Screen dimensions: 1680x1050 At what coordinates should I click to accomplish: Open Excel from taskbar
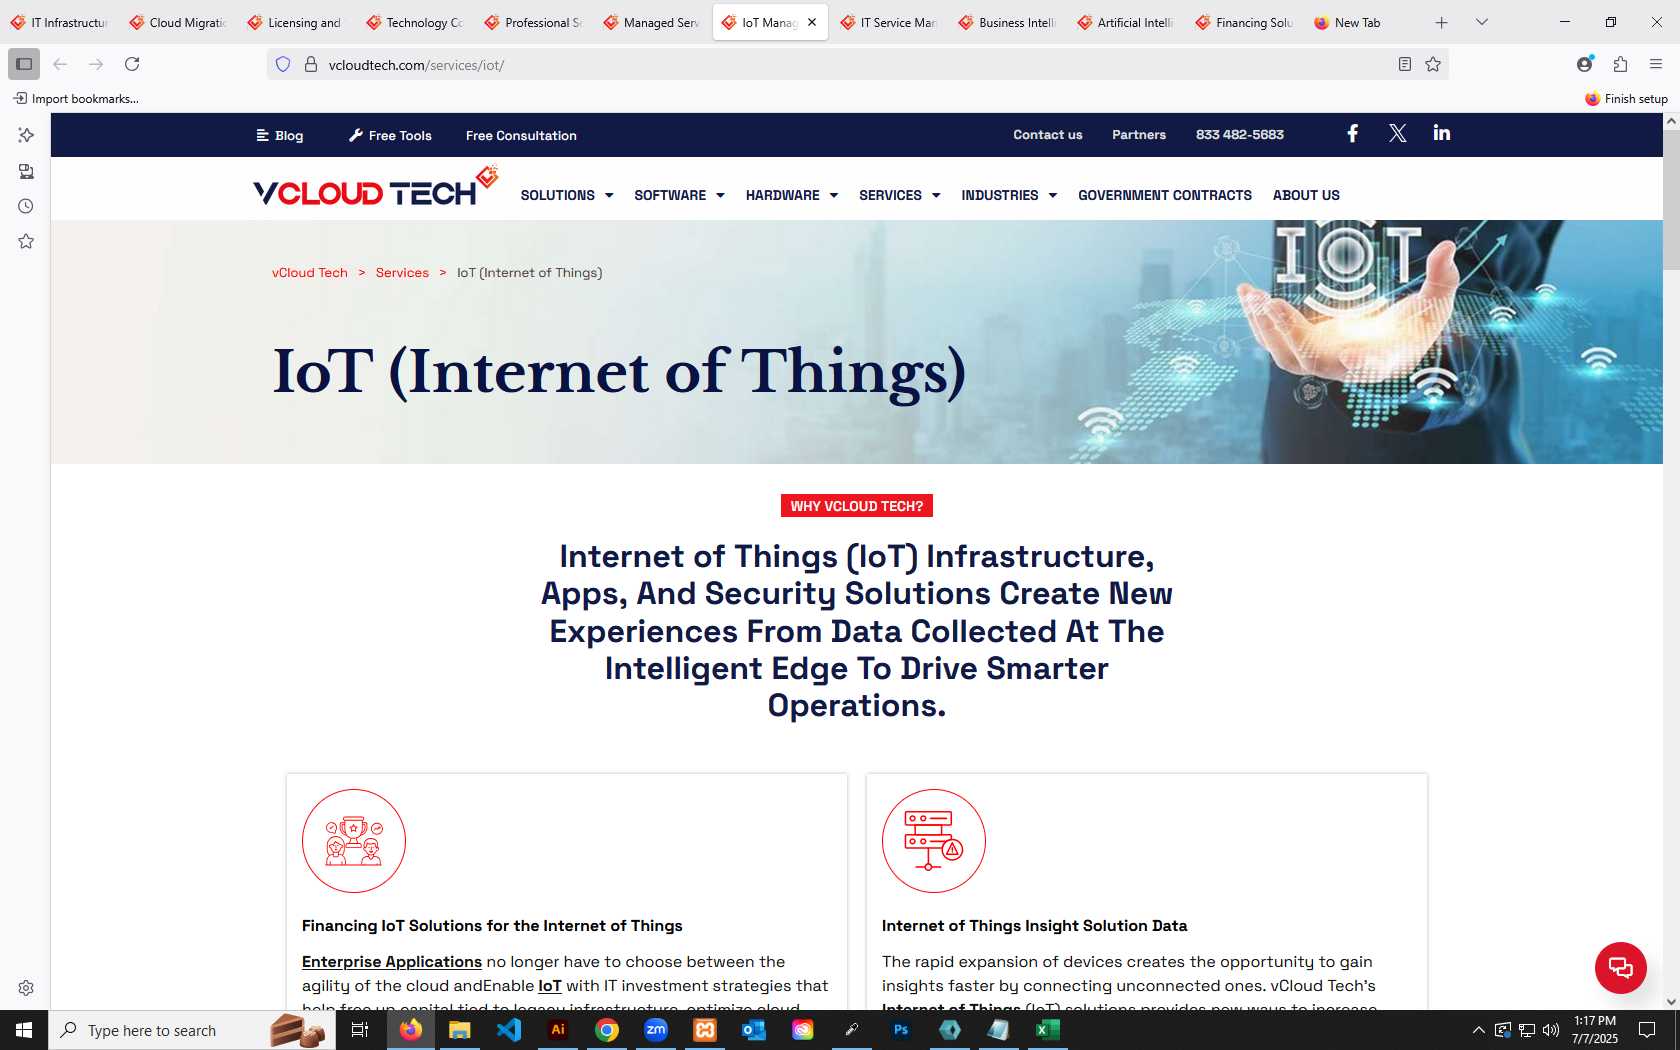click(x=1047, y=1030)
